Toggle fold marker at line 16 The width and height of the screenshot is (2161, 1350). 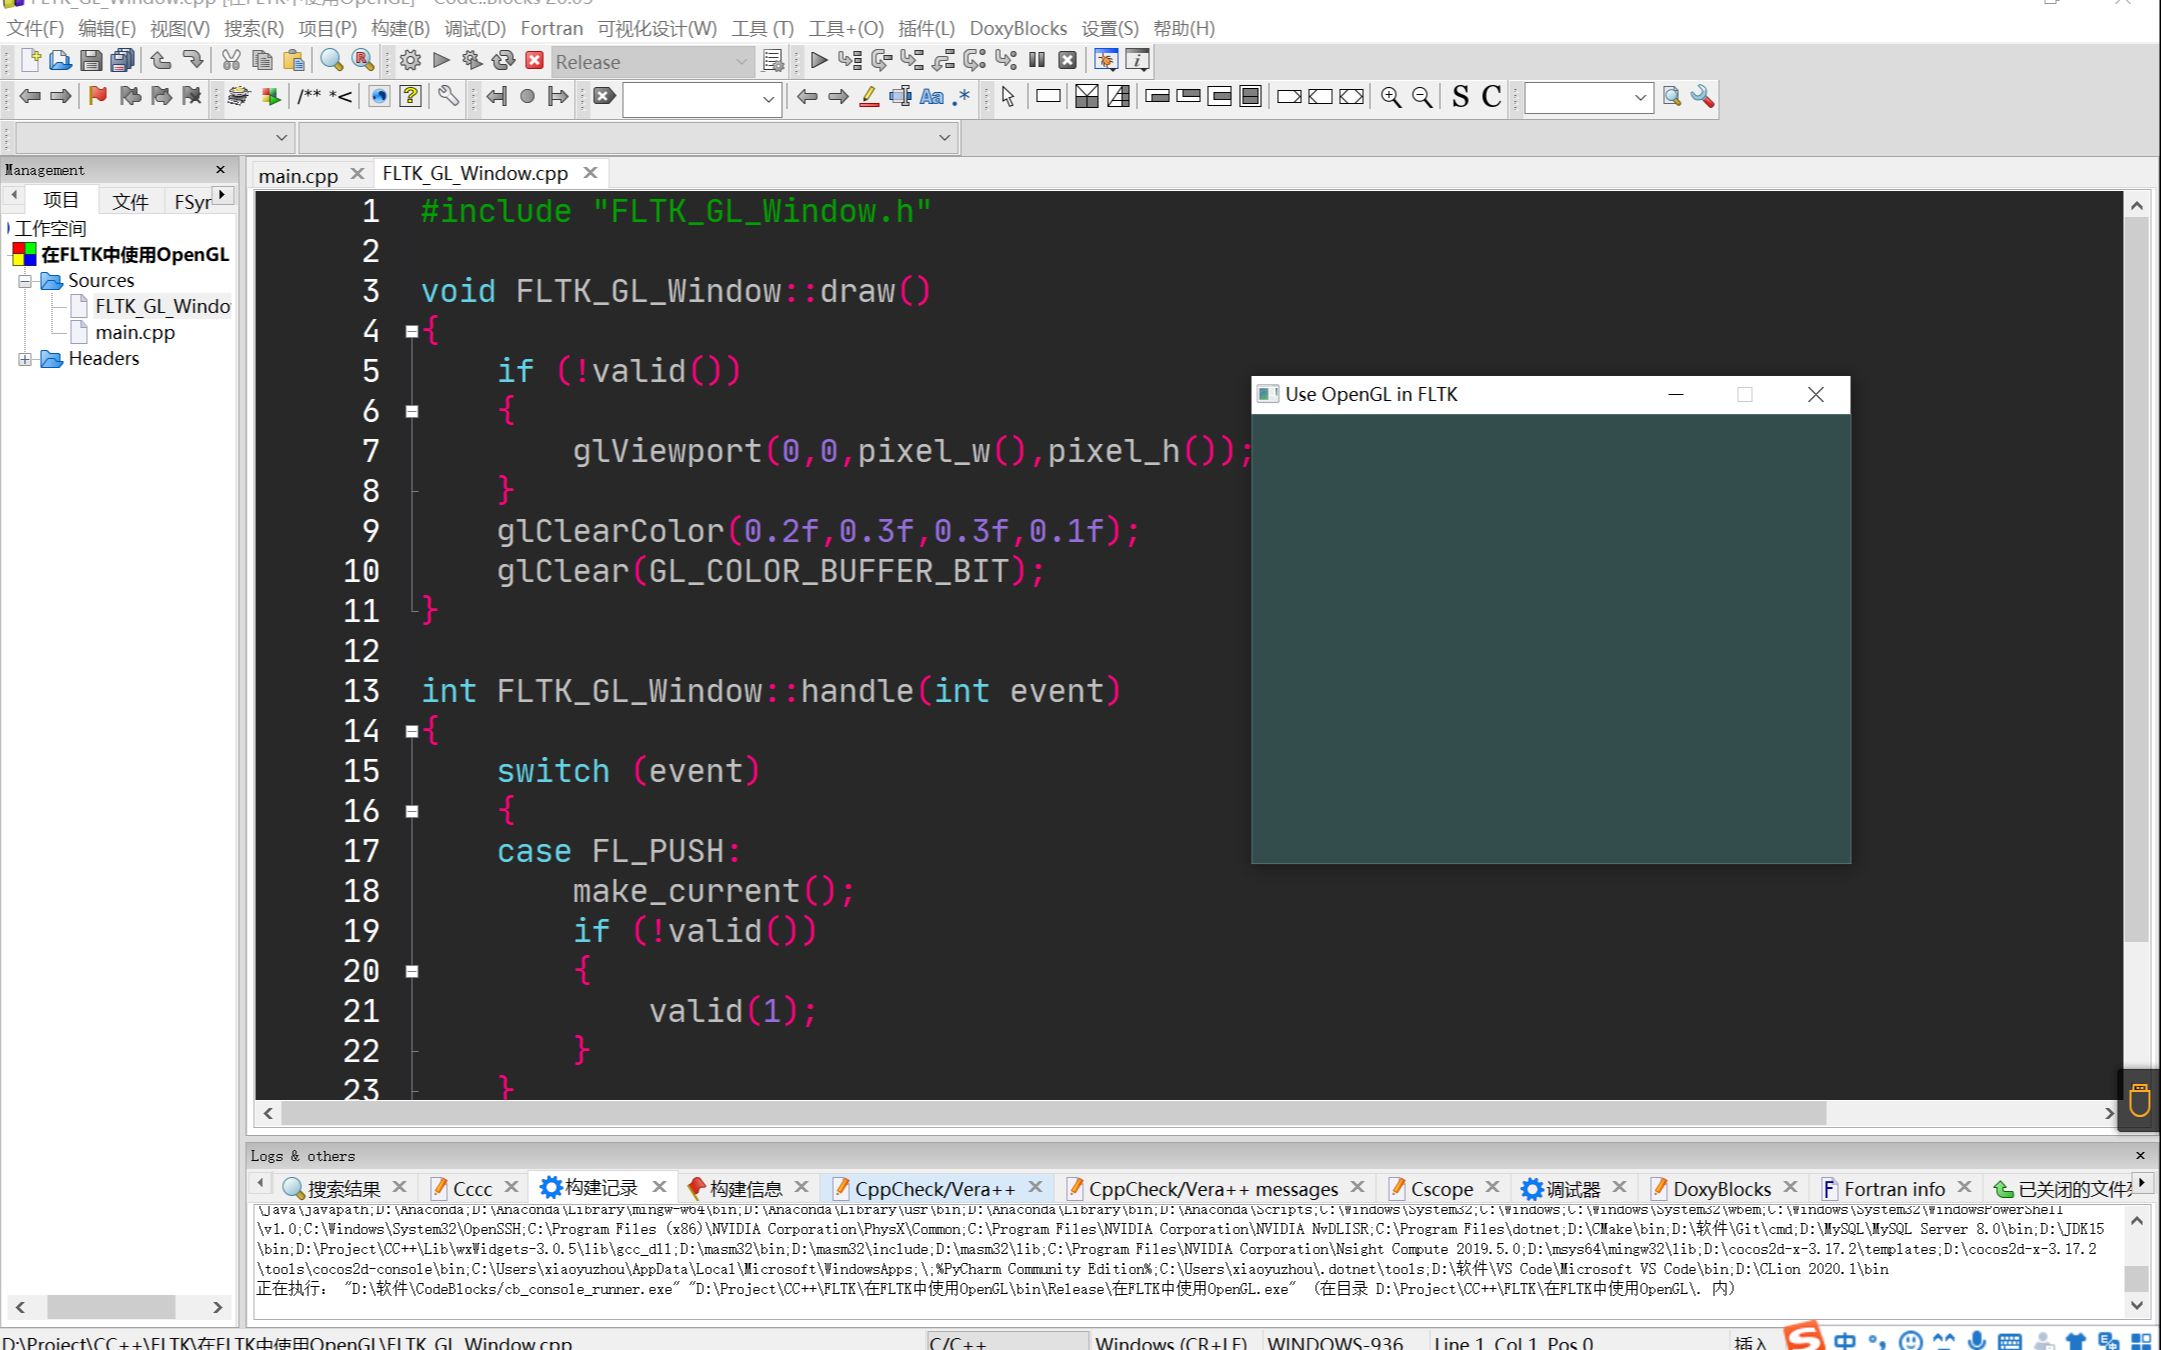412,811
